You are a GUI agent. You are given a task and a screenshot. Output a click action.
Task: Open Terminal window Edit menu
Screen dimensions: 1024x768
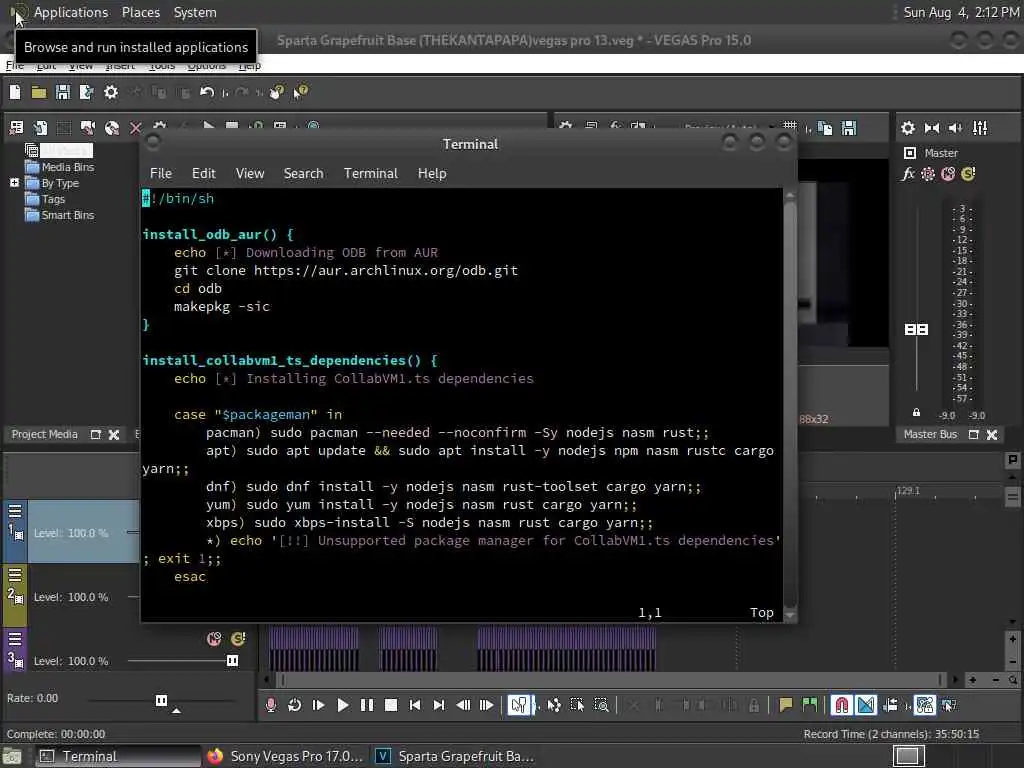pyautogui.click(x=203, y=173)
